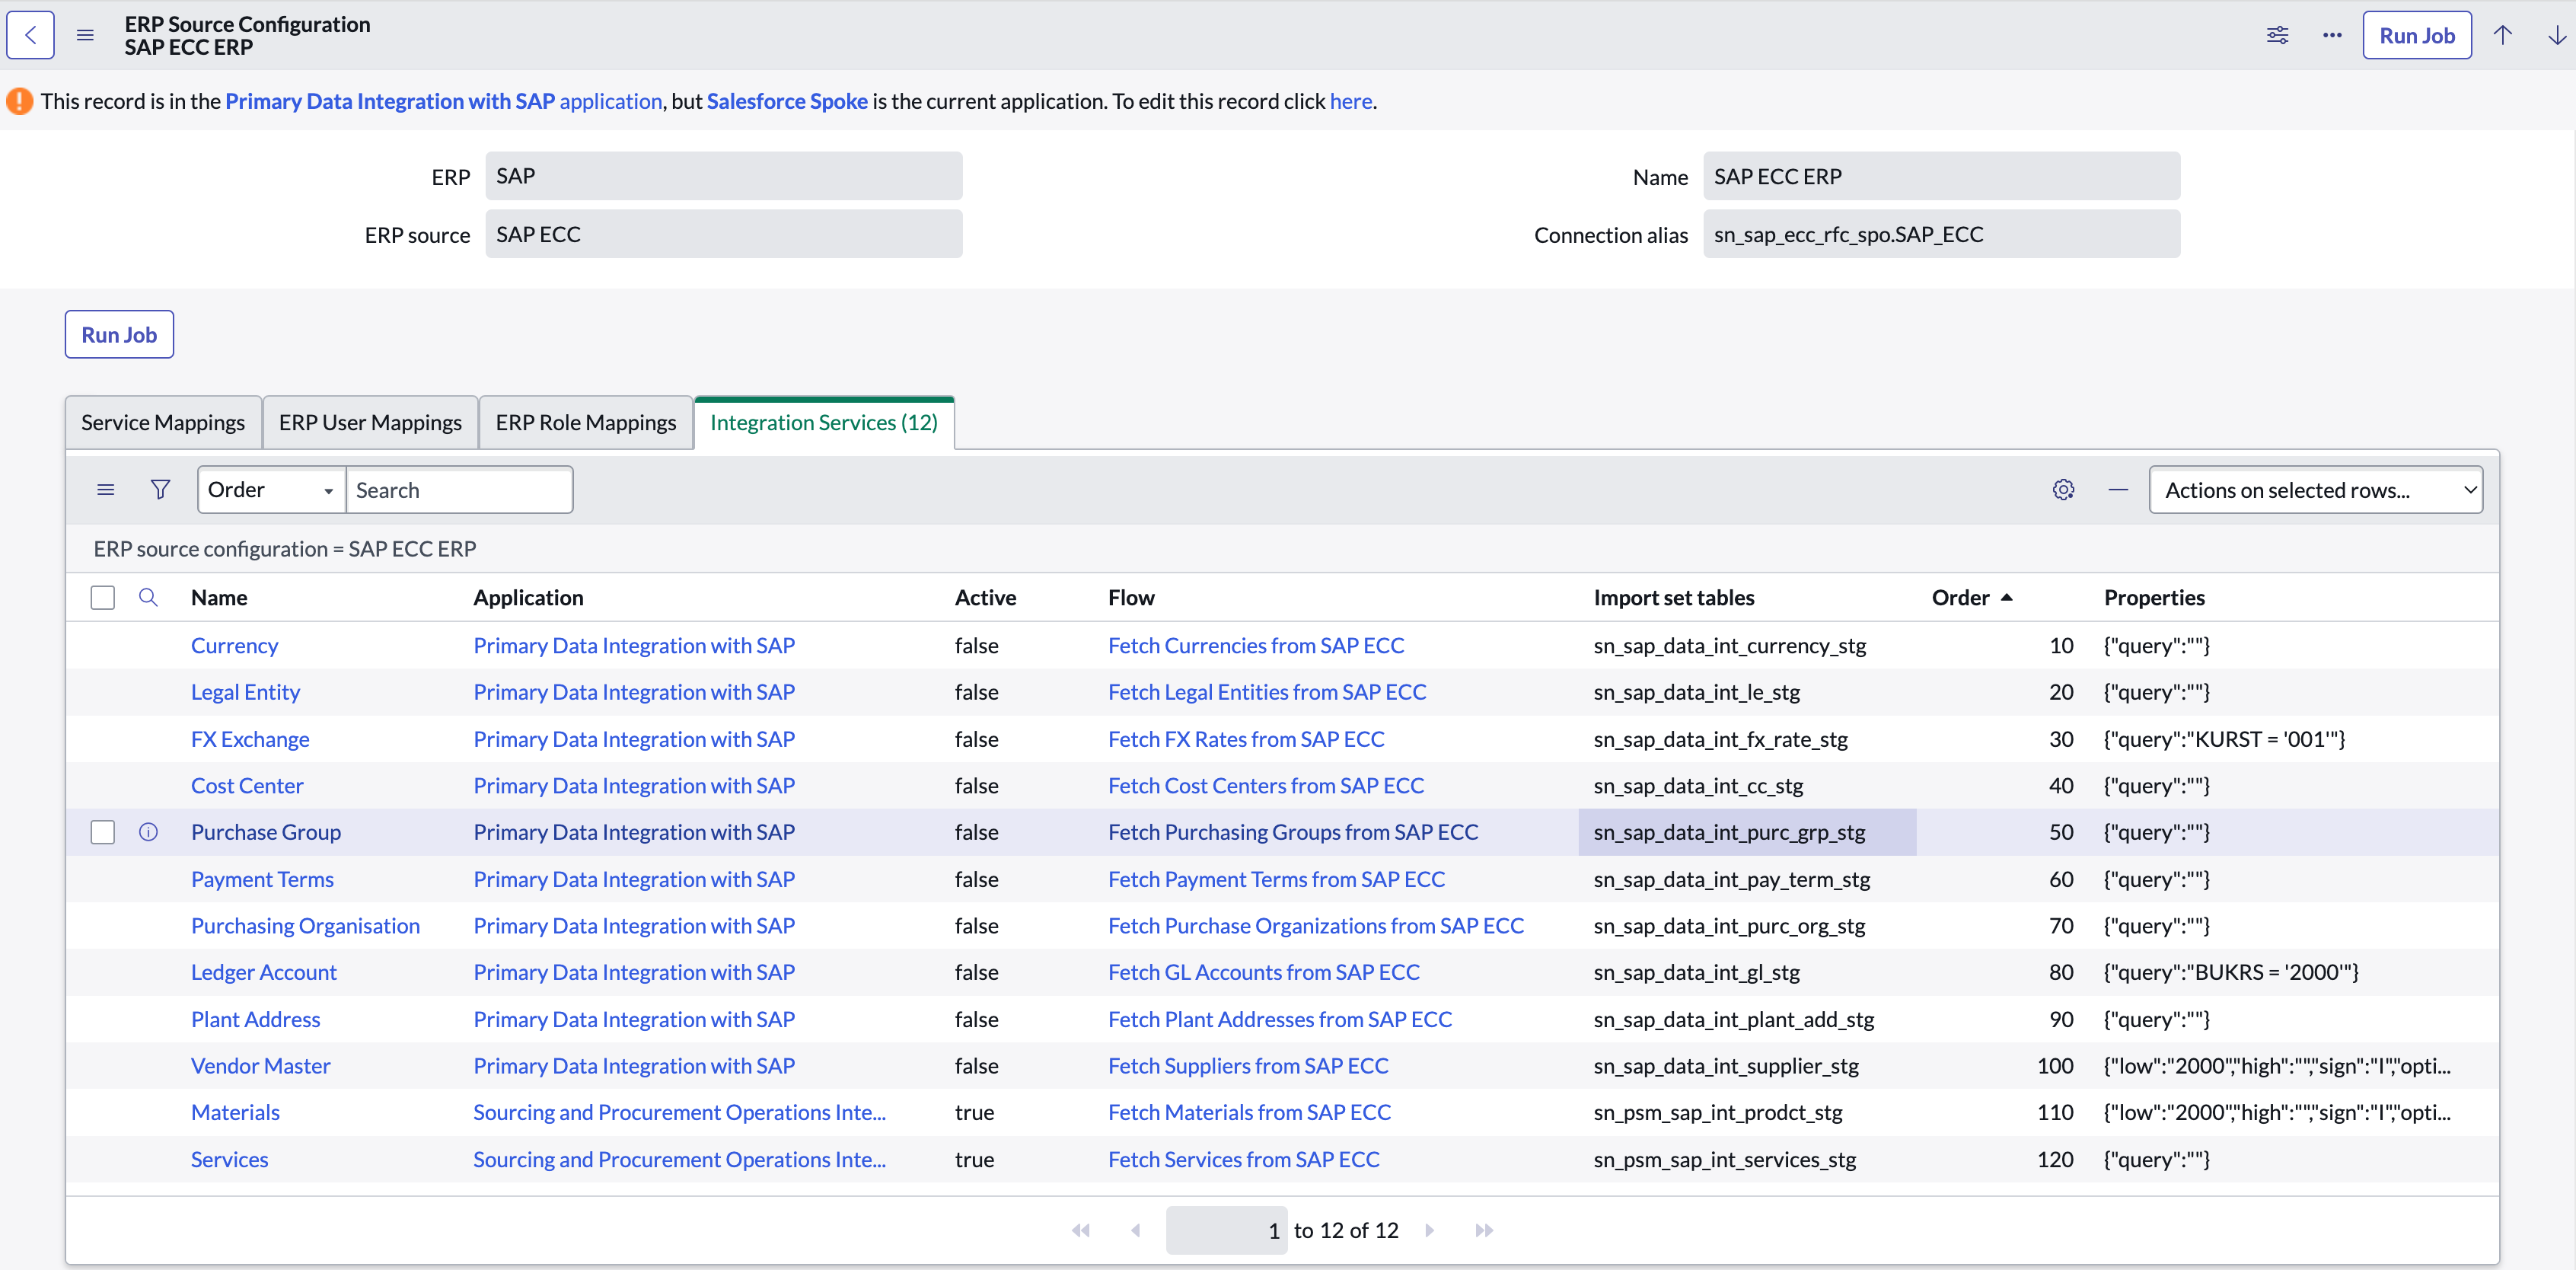Open the Materials record

235,1112
